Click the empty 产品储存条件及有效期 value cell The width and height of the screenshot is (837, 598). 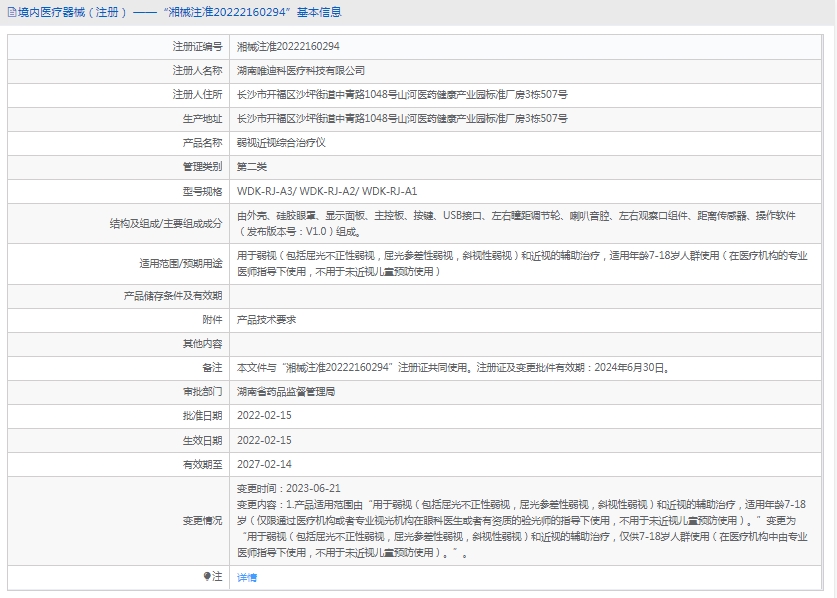tap(530, 296)
